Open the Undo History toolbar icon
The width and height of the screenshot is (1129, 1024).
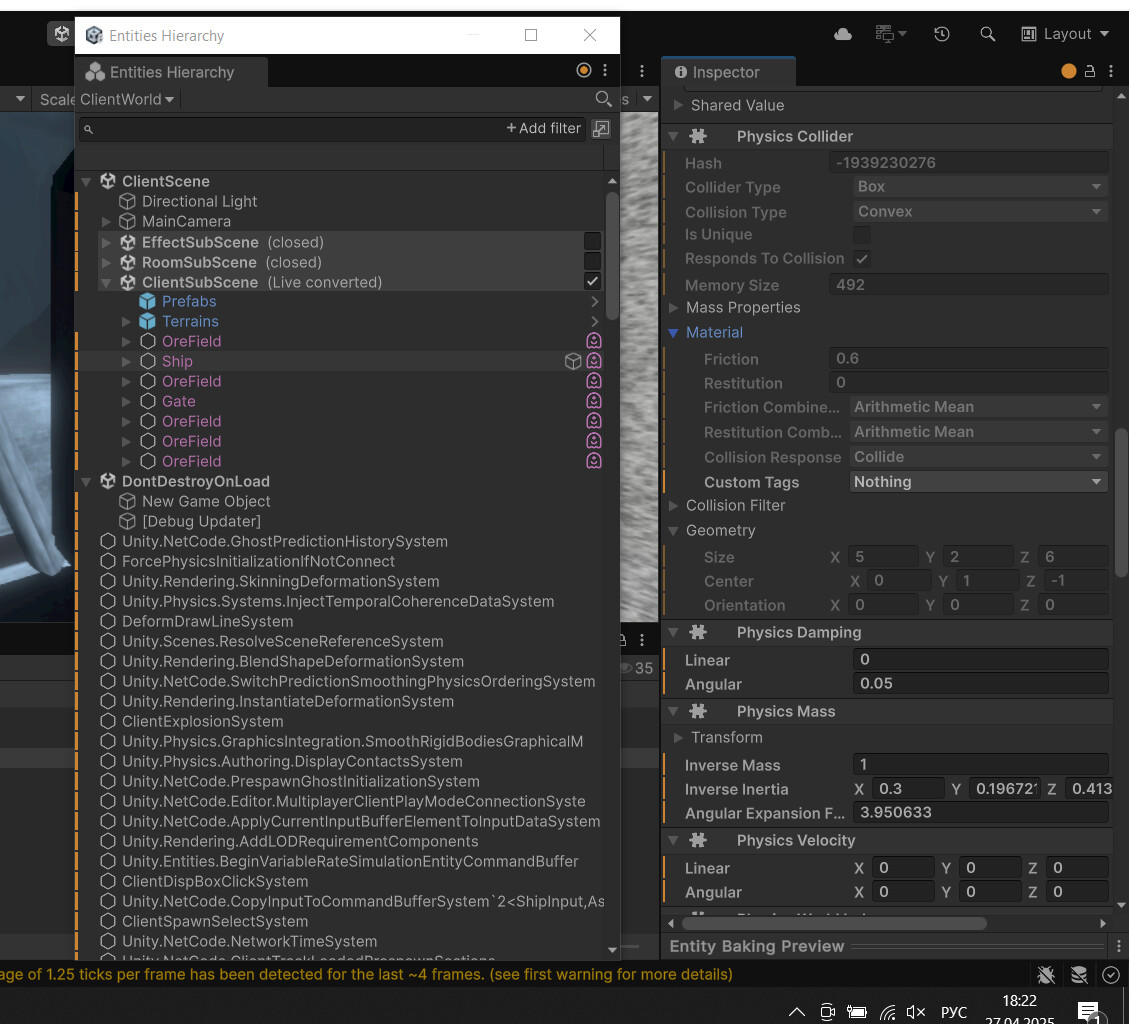click(941, 33)
